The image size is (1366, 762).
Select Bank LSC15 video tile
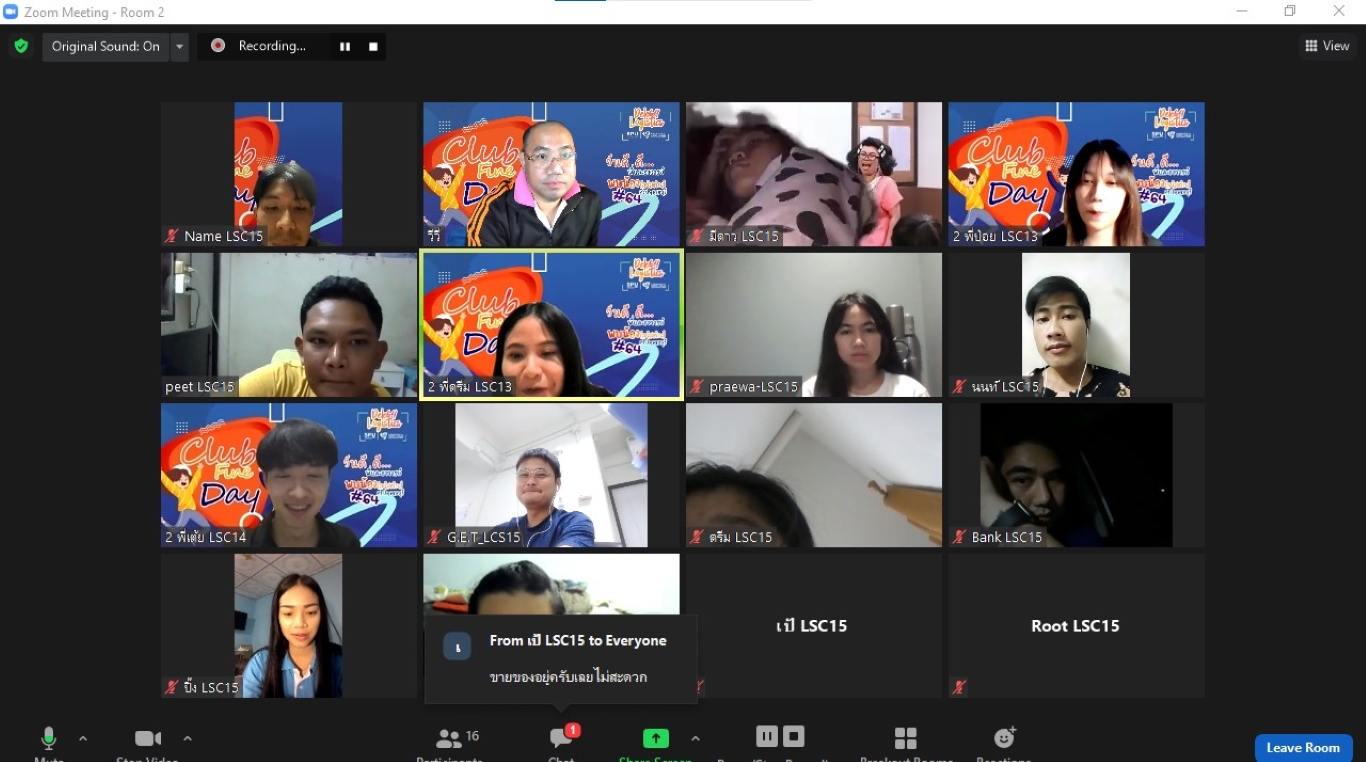pyautogui.click(x=1076, y=475)
